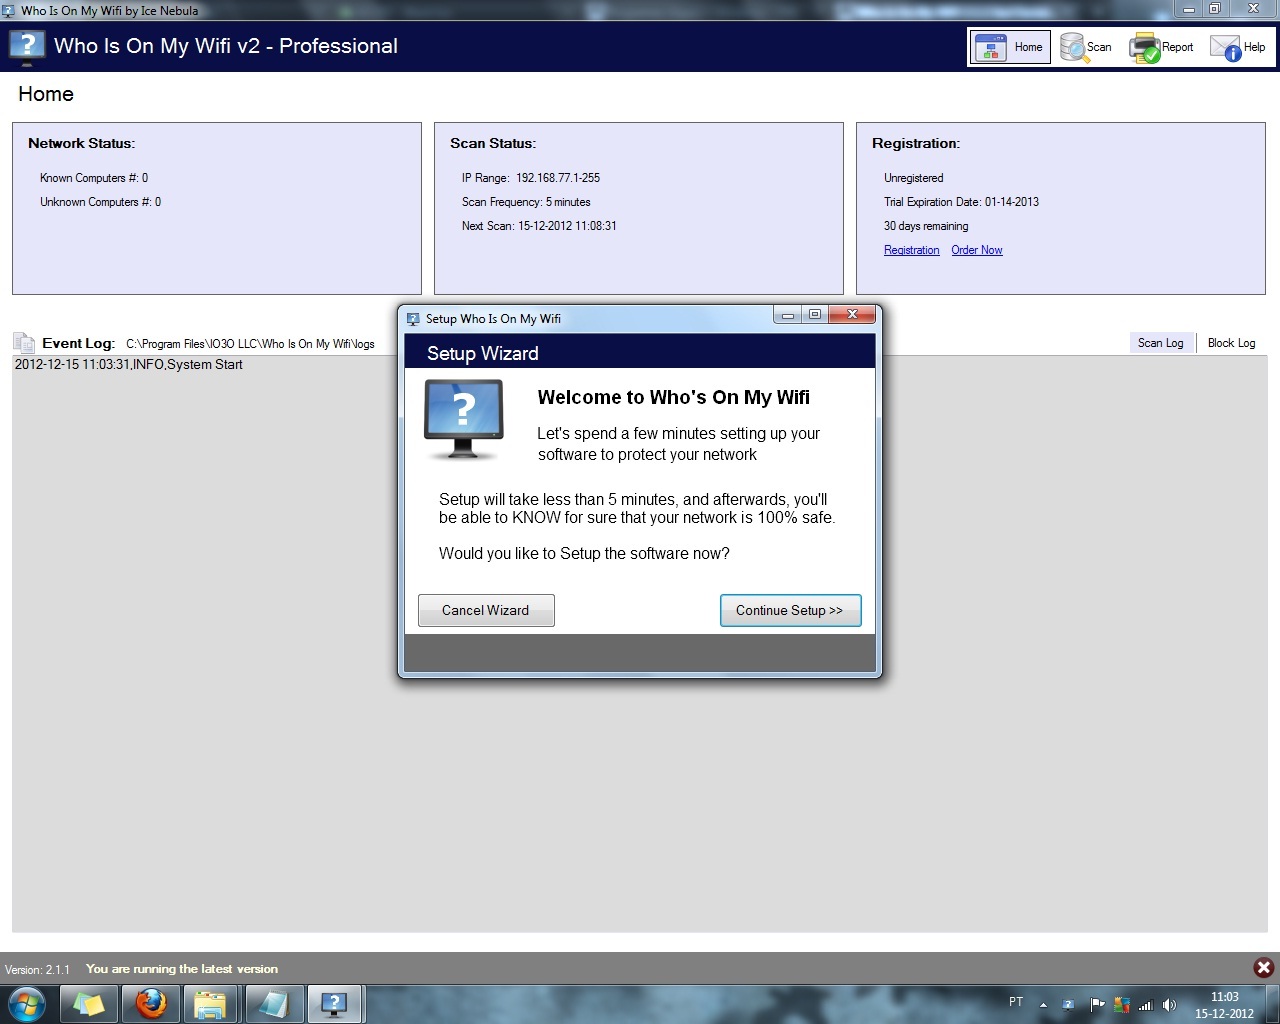Image resolution: width=1280 pixels, height=1024 pixels.
Task: Open the Help toolbar button
Action: [1238, 47]
